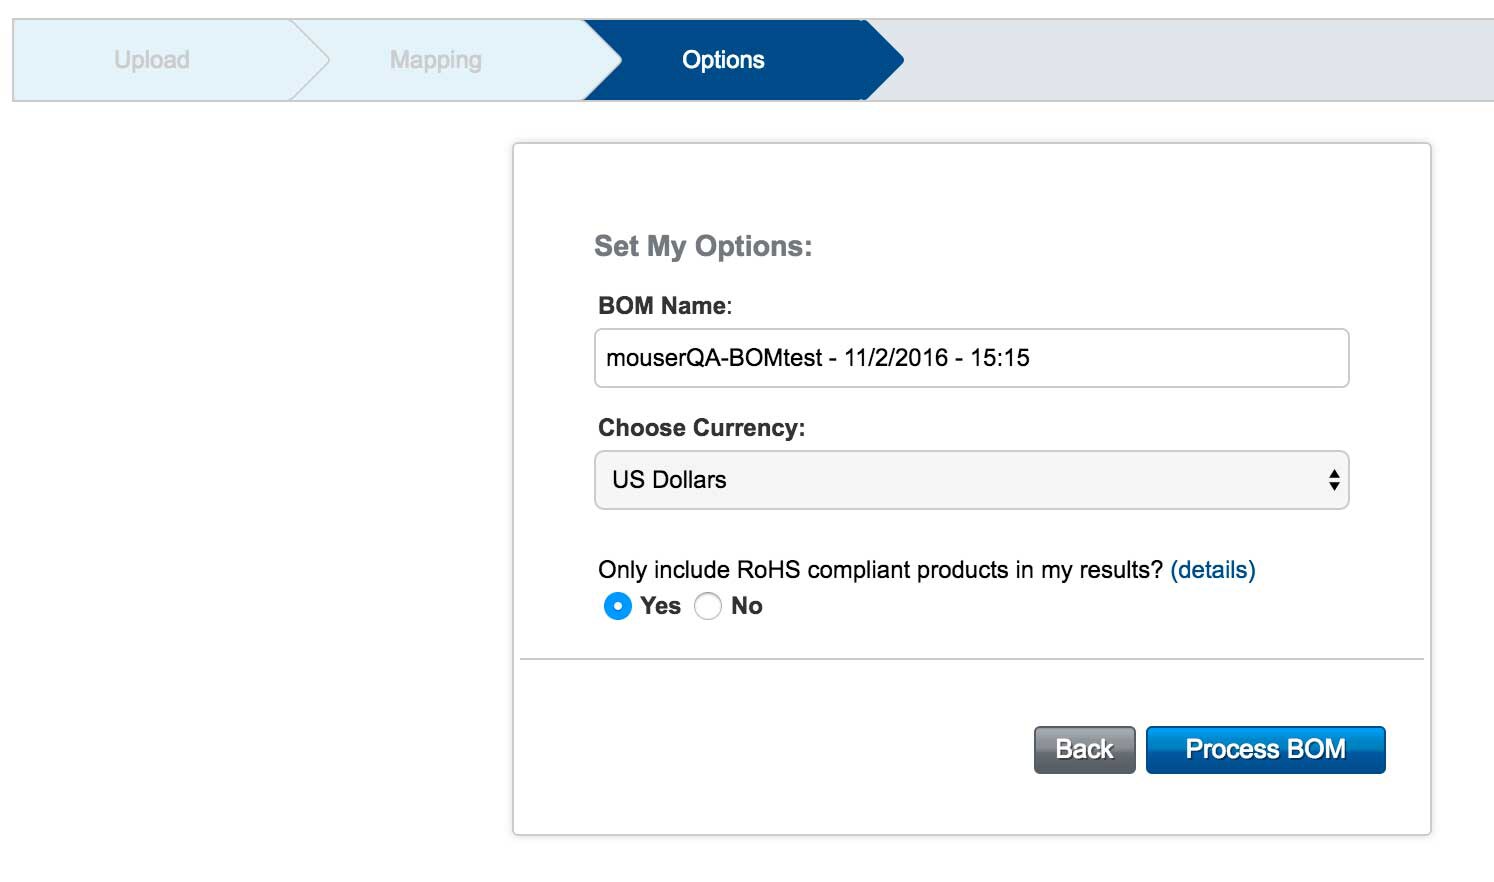
Task: Click the Process BOM button
Action: 1265,750
